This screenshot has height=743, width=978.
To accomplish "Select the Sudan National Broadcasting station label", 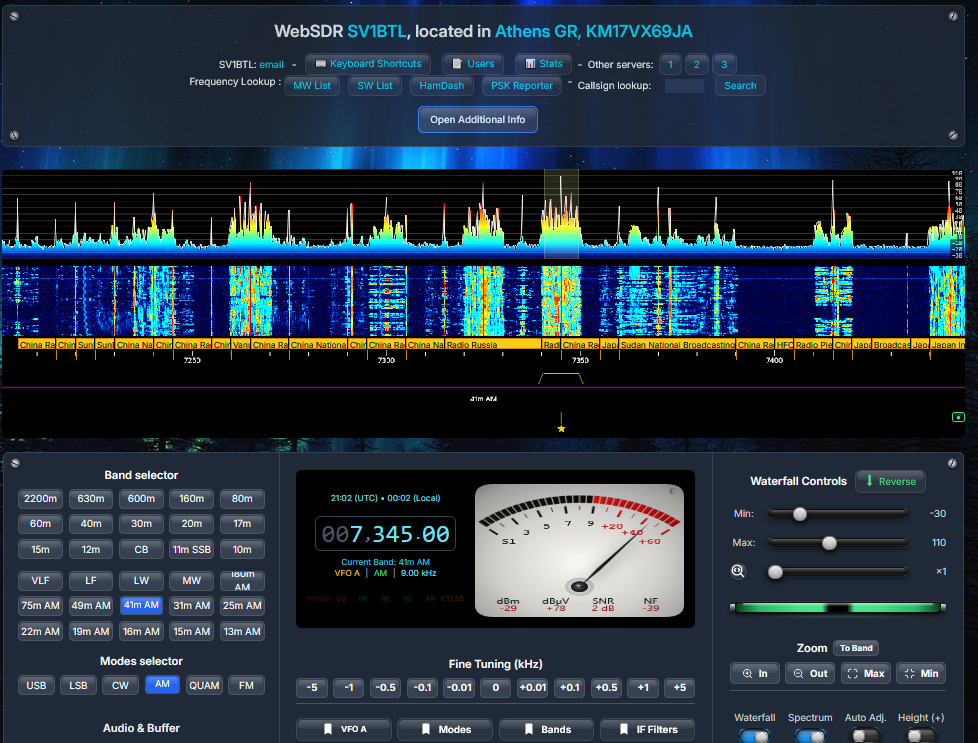I will [x=677, y=344].
